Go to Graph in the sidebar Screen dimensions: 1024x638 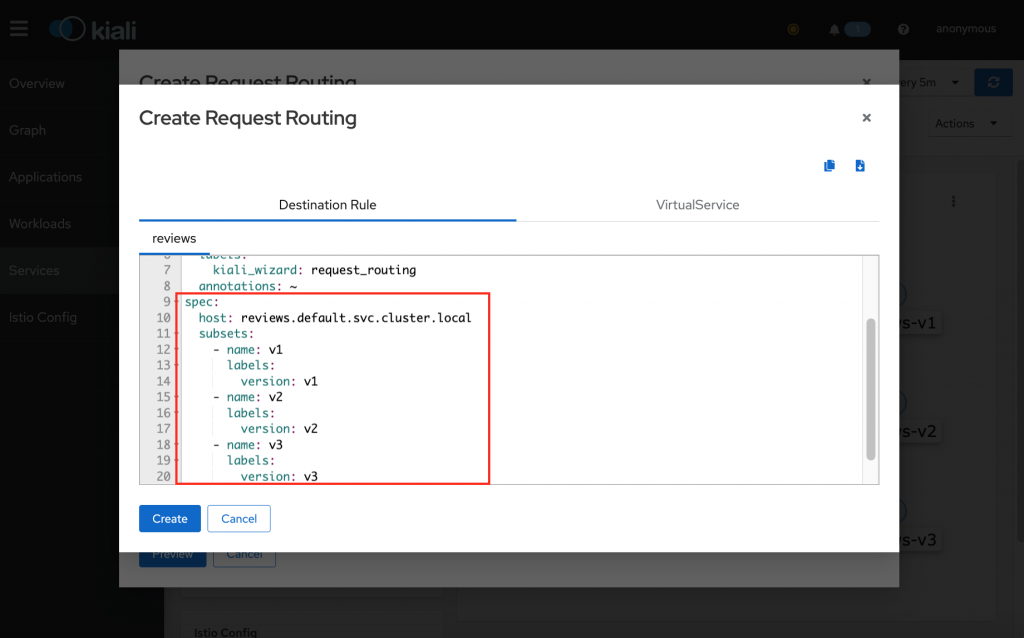coord(27,130)
